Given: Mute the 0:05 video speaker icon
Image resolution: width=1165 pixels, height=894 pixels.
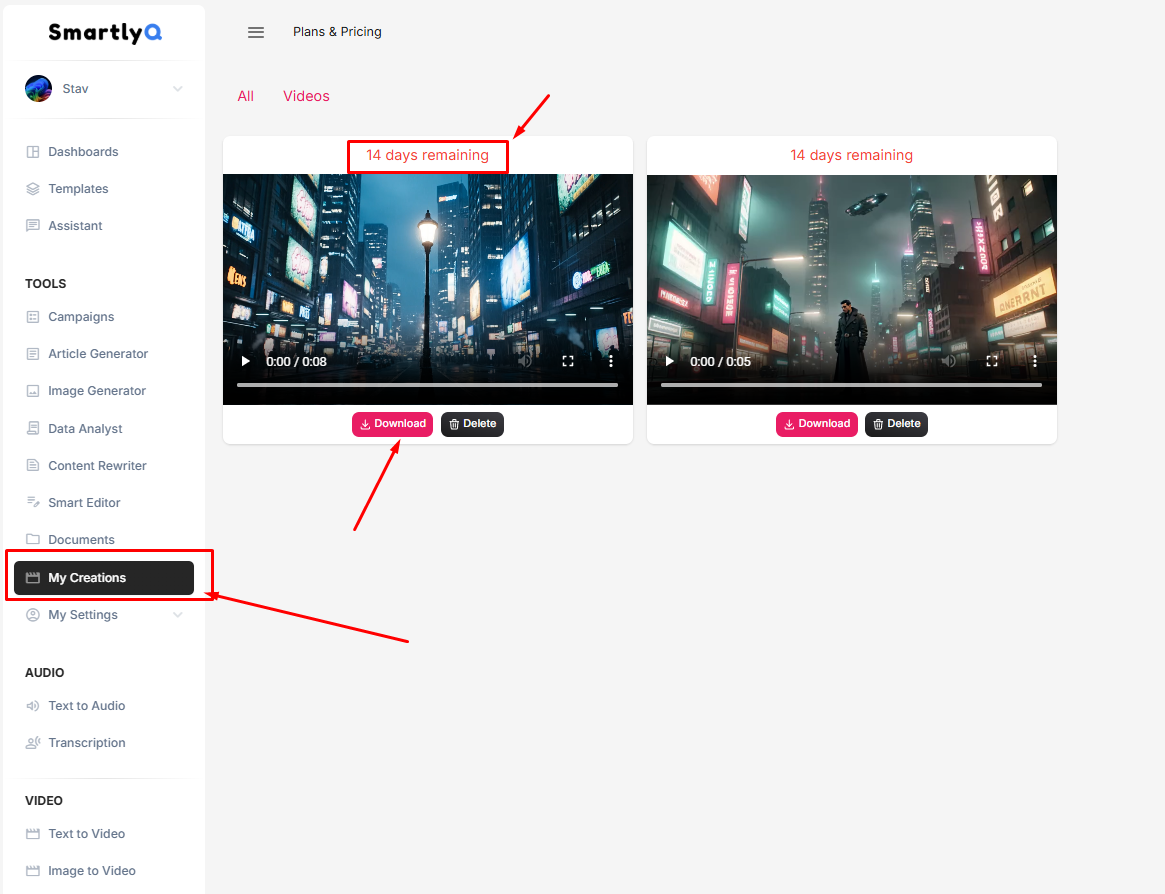Looking at the screenshot, I should click(949, 361).
